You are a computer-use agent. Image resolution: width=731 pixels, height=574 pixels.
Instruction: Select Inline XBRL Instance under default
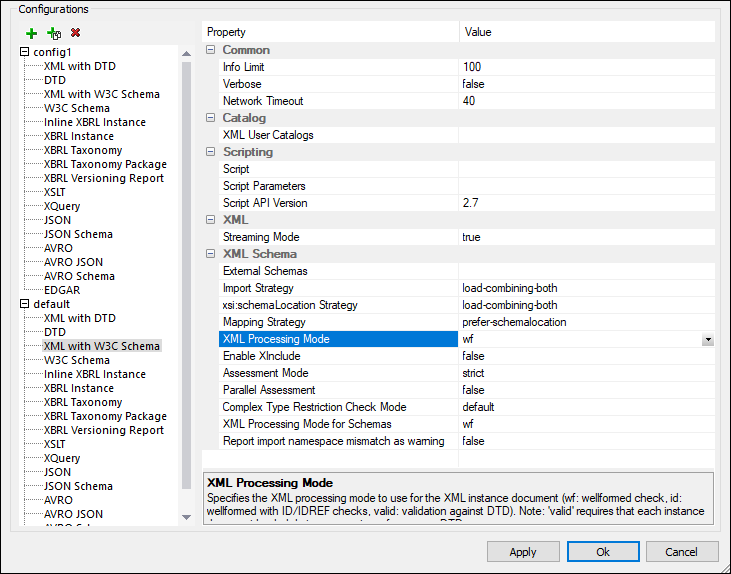click(x=94, y=374)
